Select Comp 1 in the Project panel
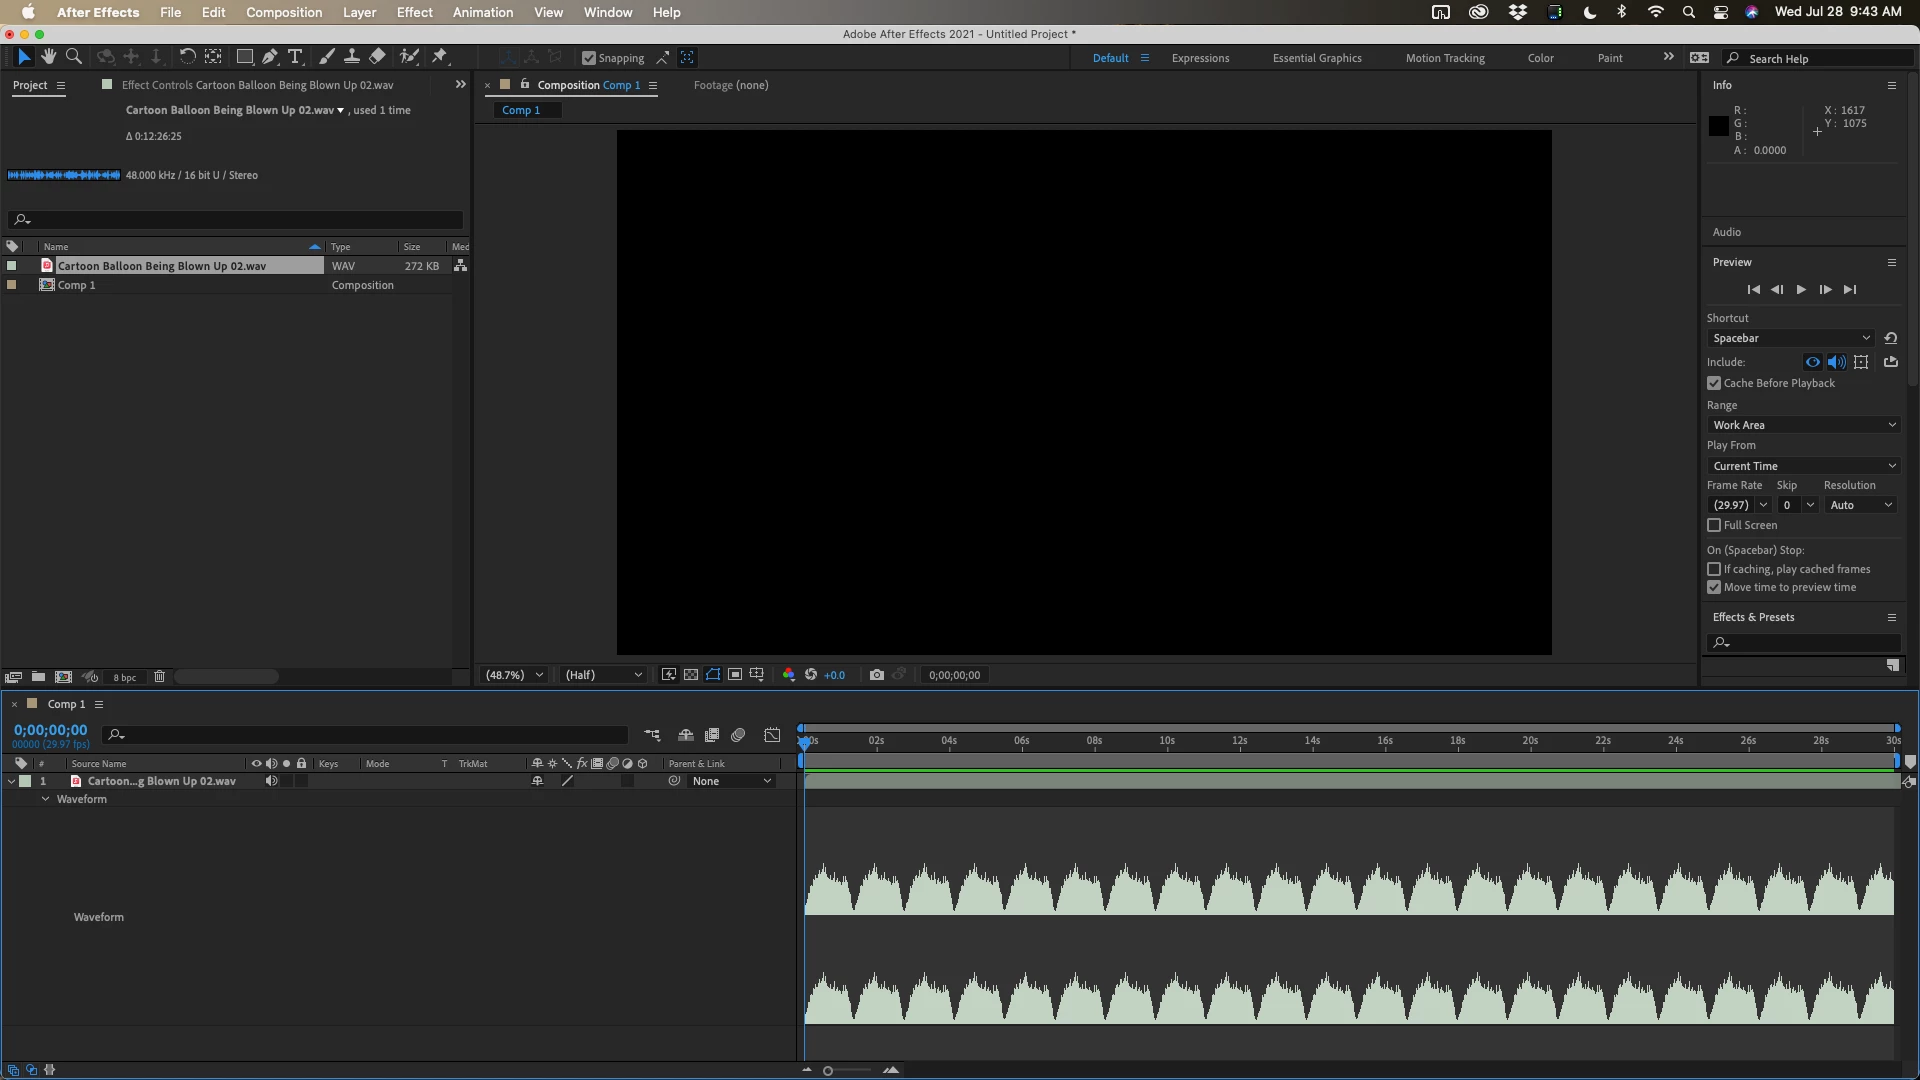Image resolution: width=1920 pixels, height=1080 pixels. tap(77, 285)
